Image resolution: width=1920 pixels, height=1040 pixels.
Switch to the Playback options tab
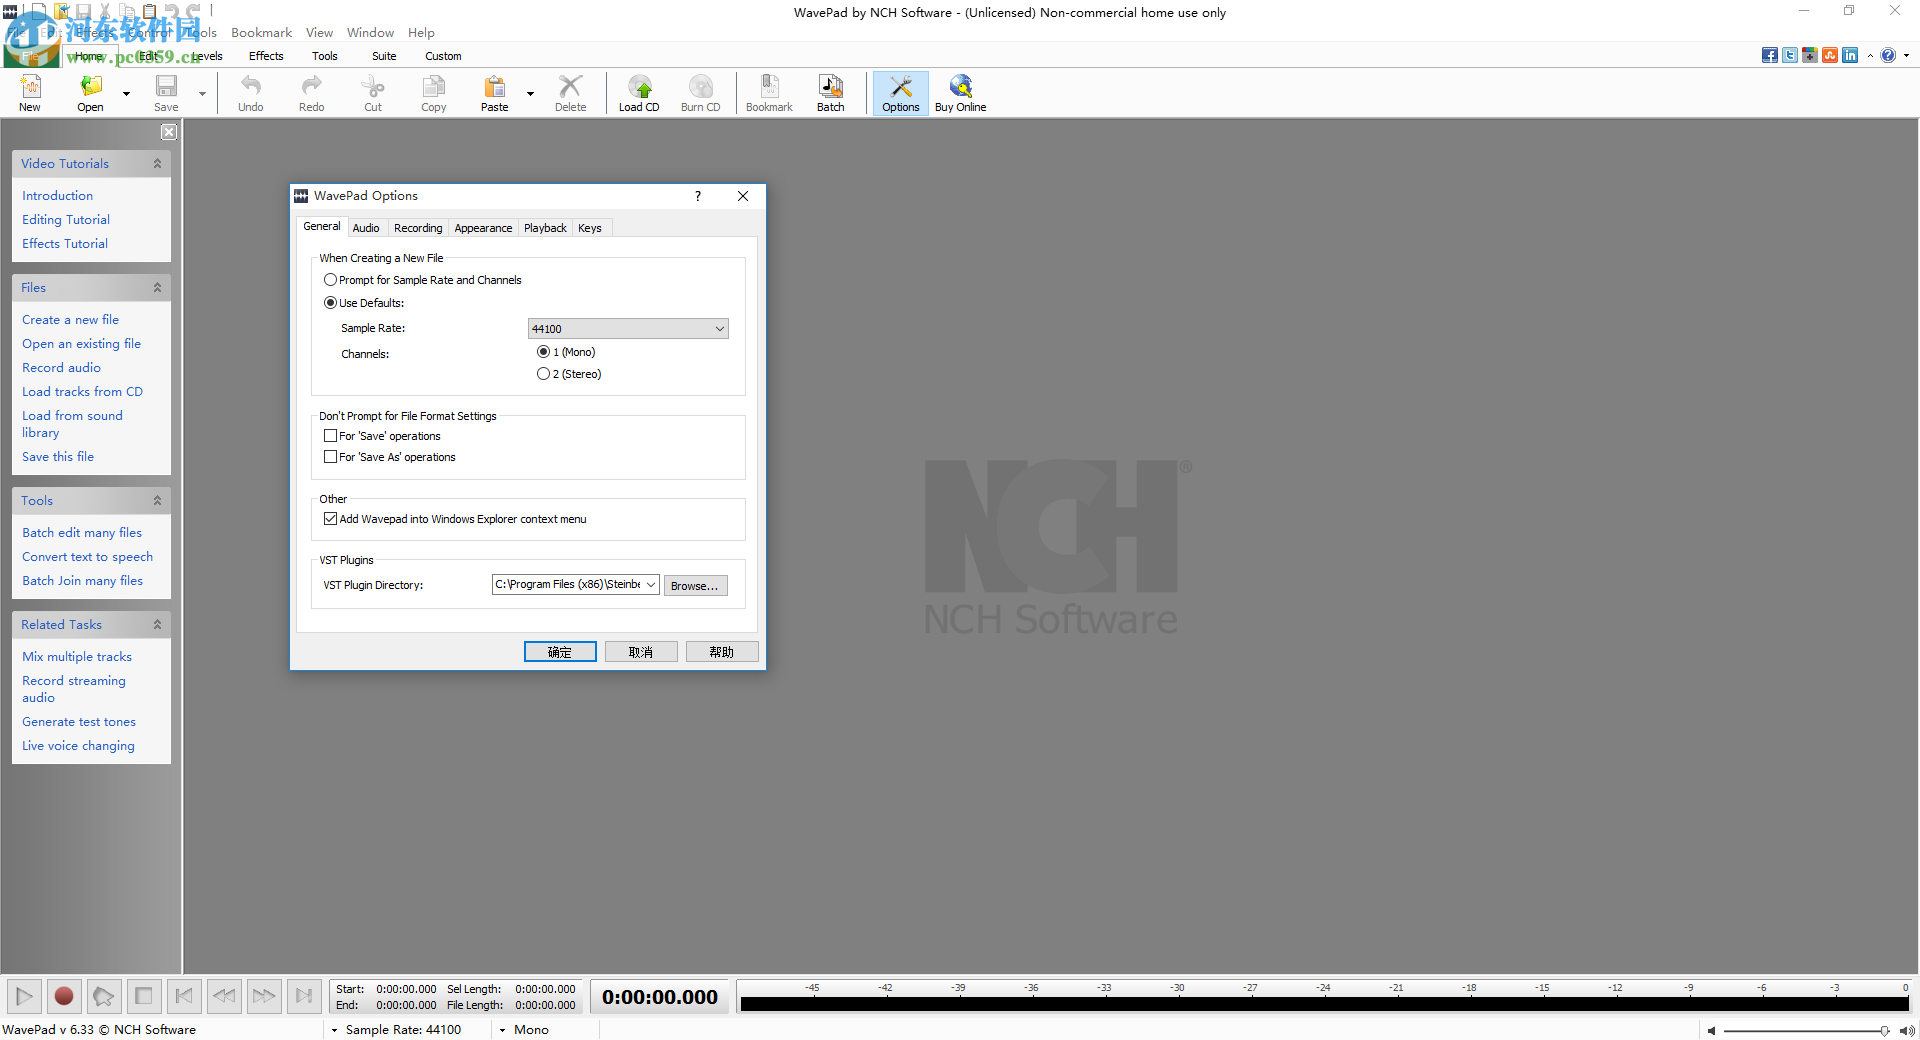coord(545,228)
